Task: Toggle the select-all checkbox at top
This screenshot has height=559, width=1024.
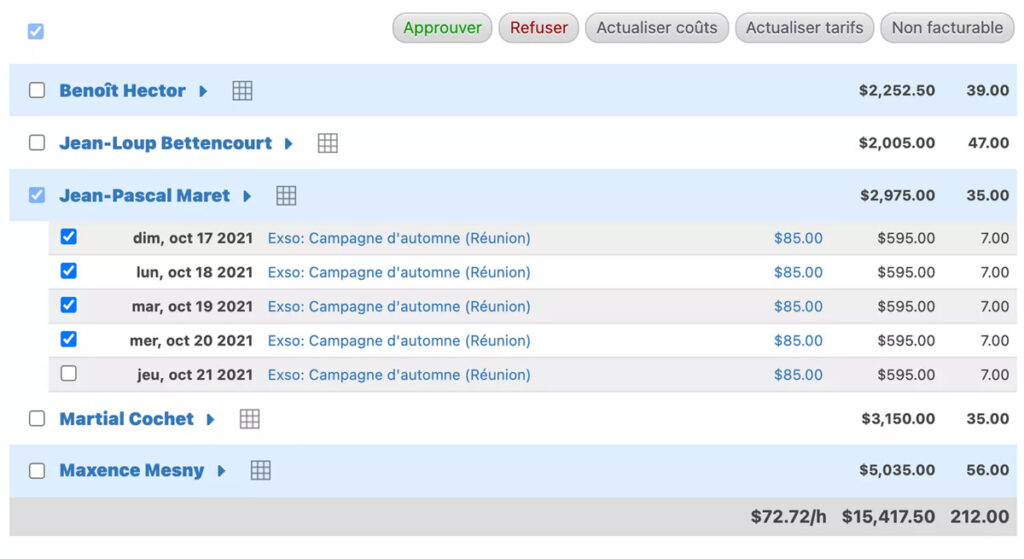Action: (36, 31)
